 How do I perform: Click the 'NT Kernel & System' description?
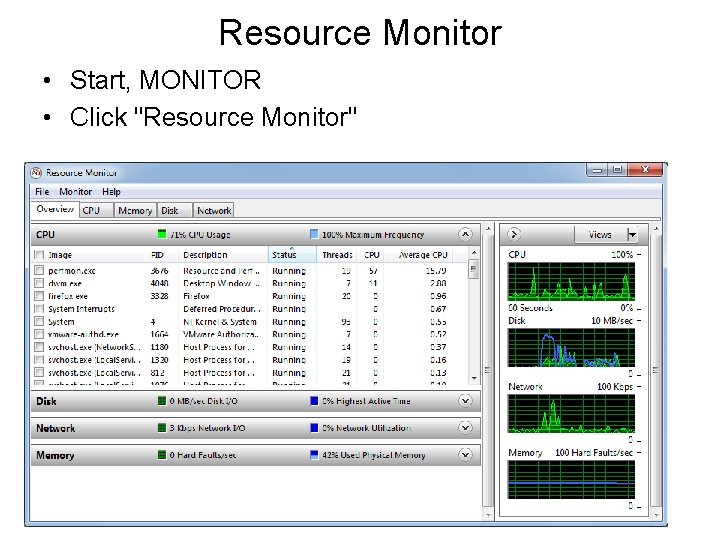pyautogui.click(x=219, y=321)
